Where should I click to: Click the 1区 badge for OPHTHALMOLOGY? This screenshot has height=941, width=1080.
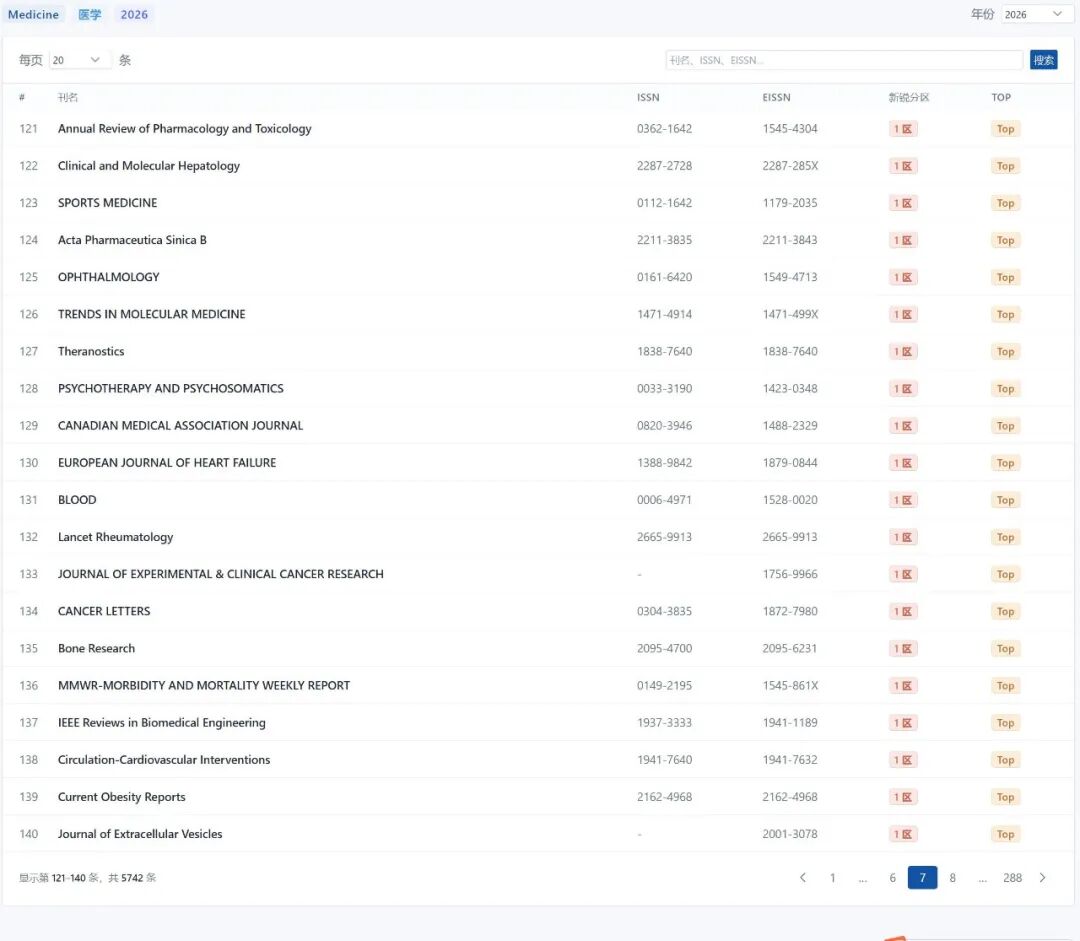(903, 277)
